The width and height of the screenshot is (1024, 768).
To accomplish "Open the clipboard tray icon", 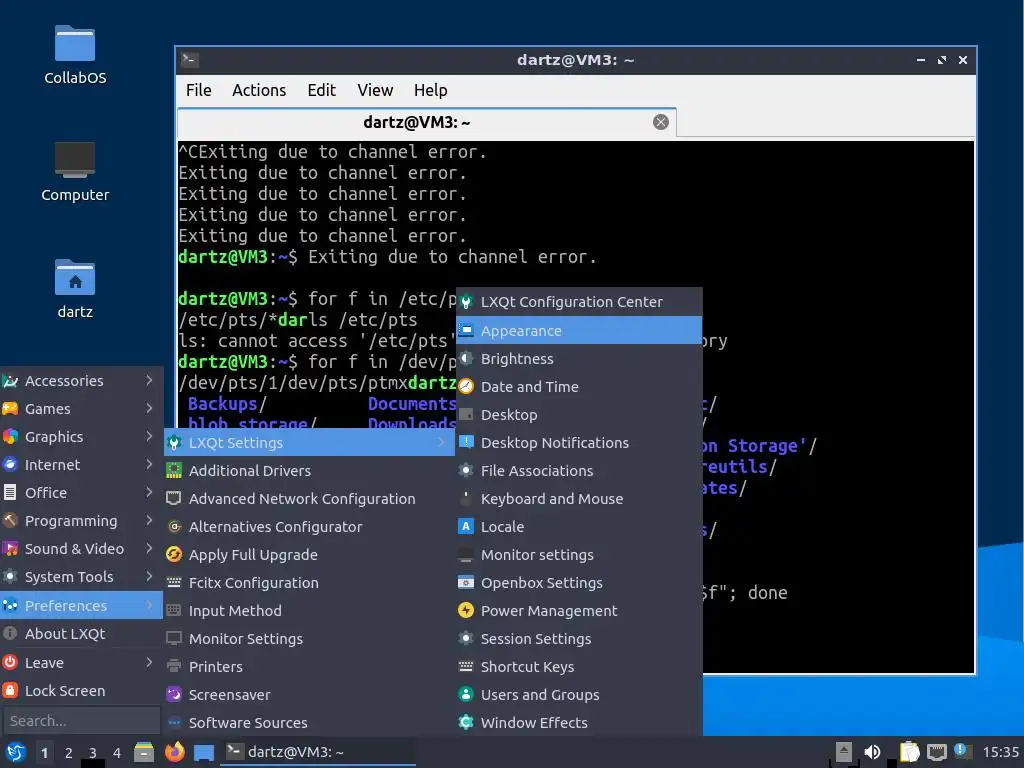I will point(908,752).
